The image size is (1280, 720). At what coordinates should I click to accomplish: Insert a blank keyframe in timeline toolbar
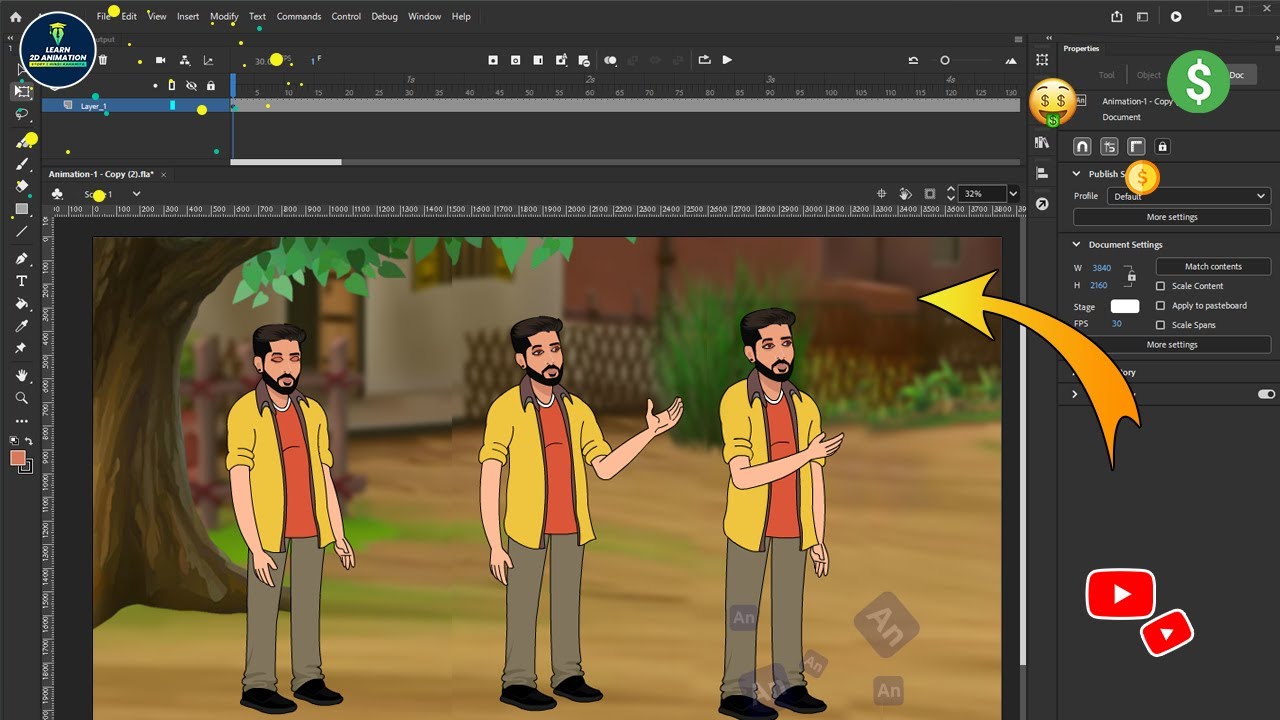coord(515,60)
